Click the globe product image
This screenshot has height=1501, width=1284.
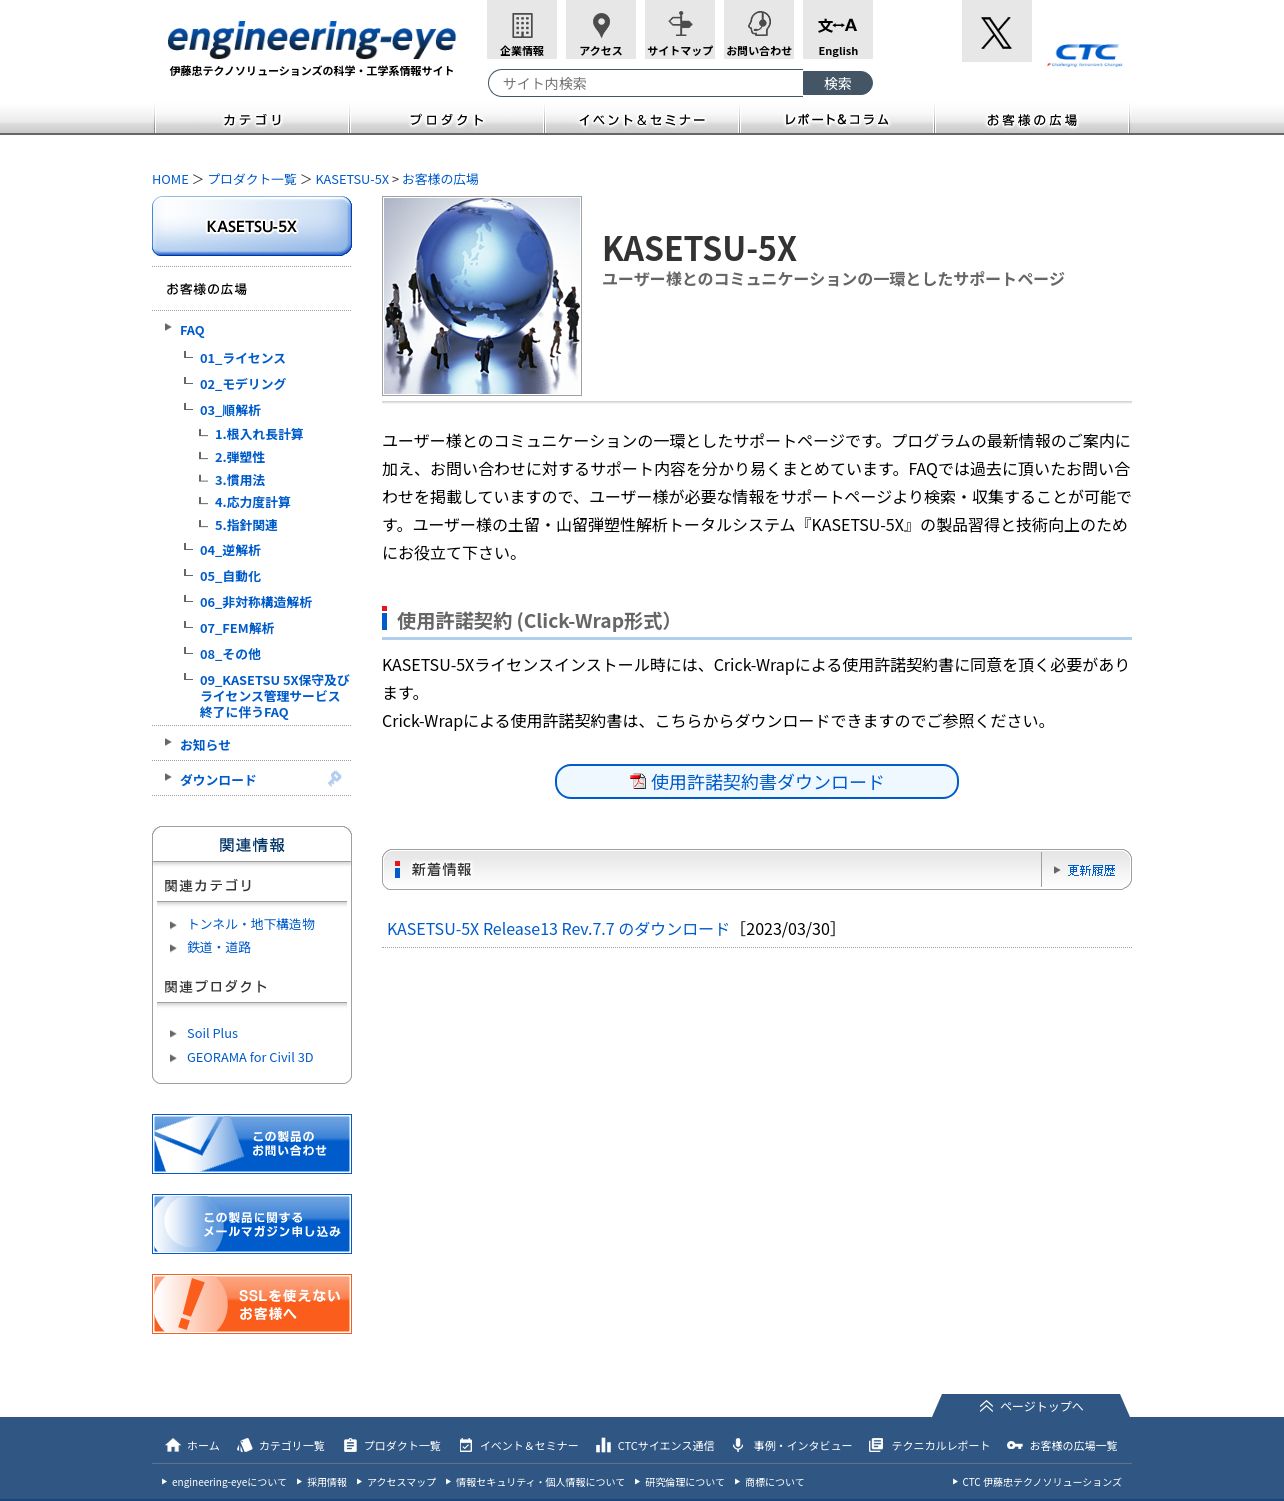point(482,296)
